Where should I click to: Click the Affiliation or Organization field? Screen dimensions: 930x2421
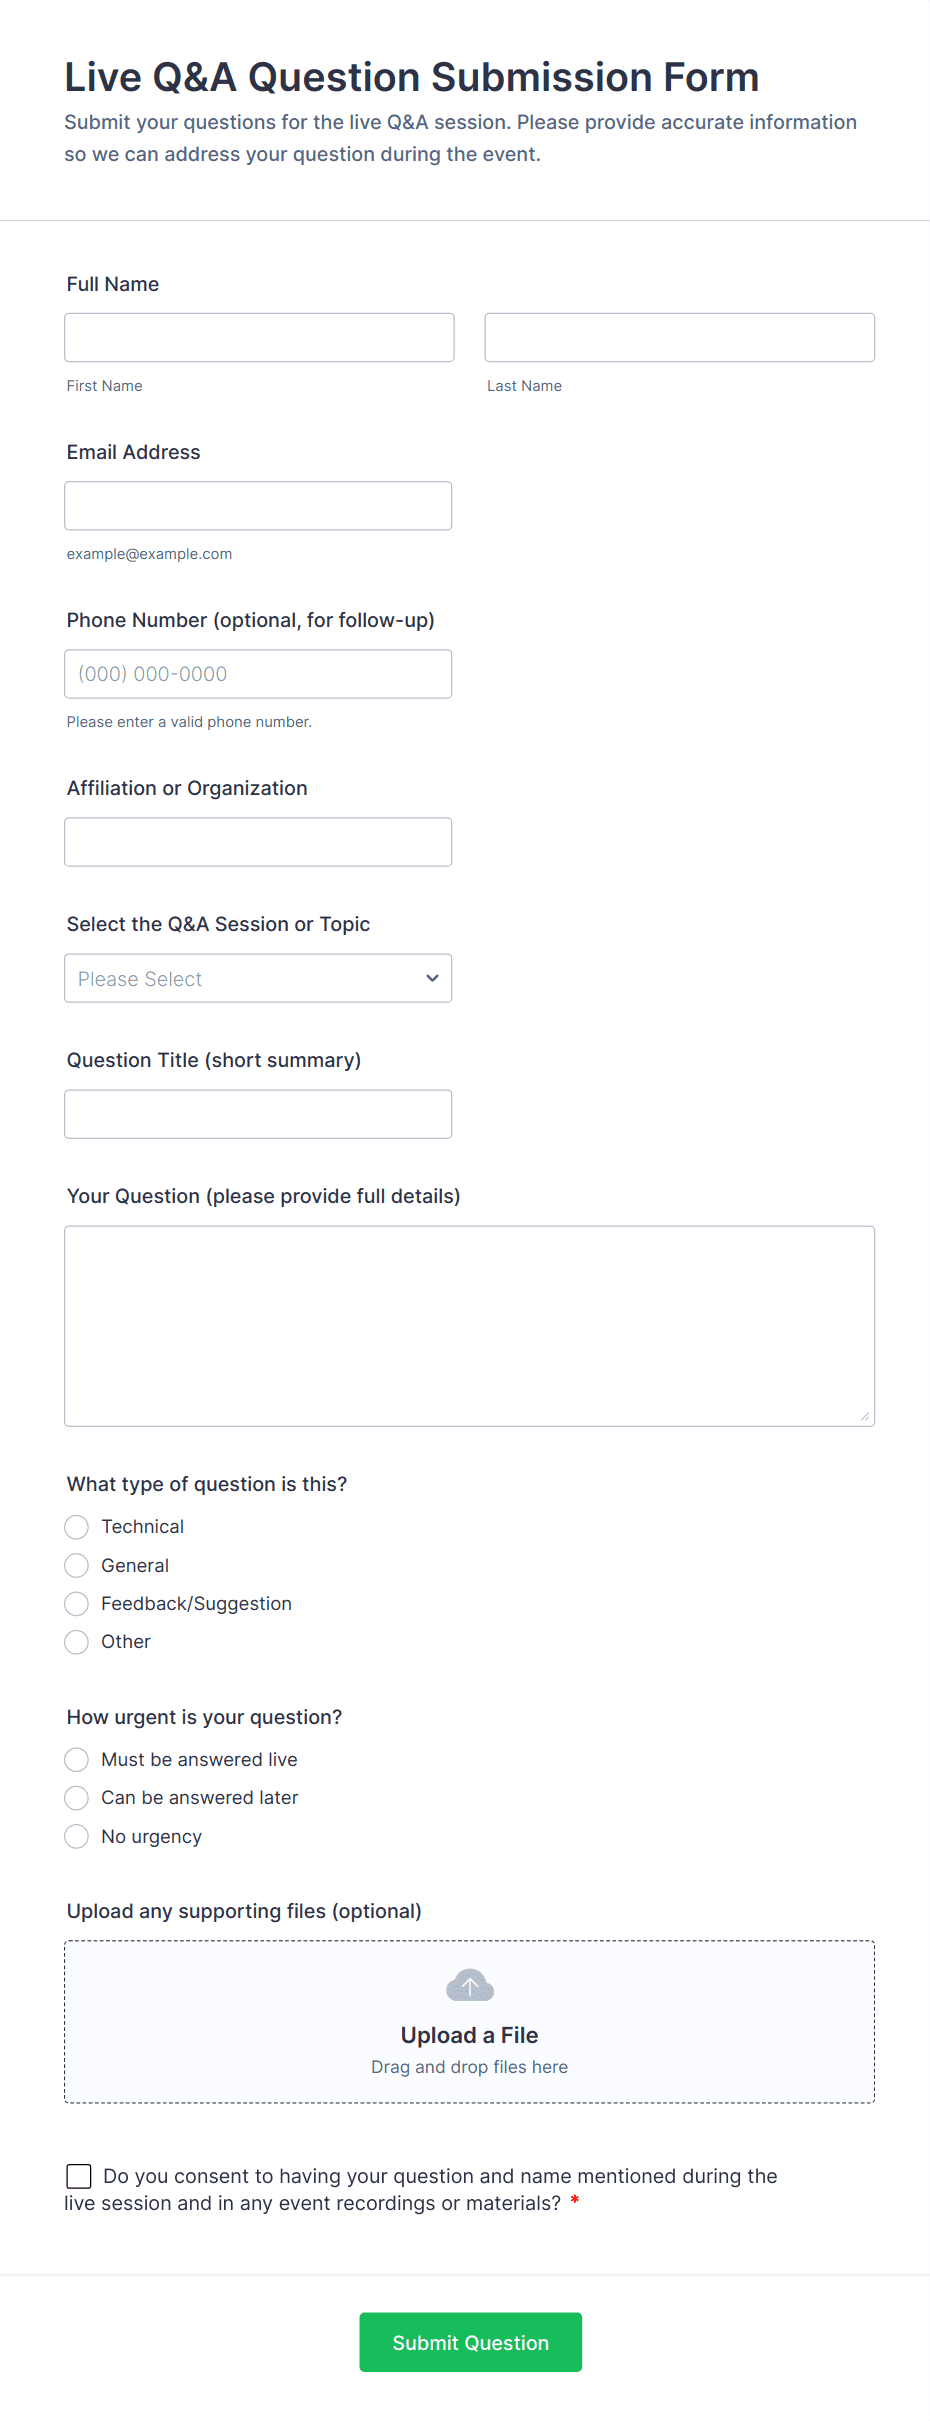click(258, 842)
